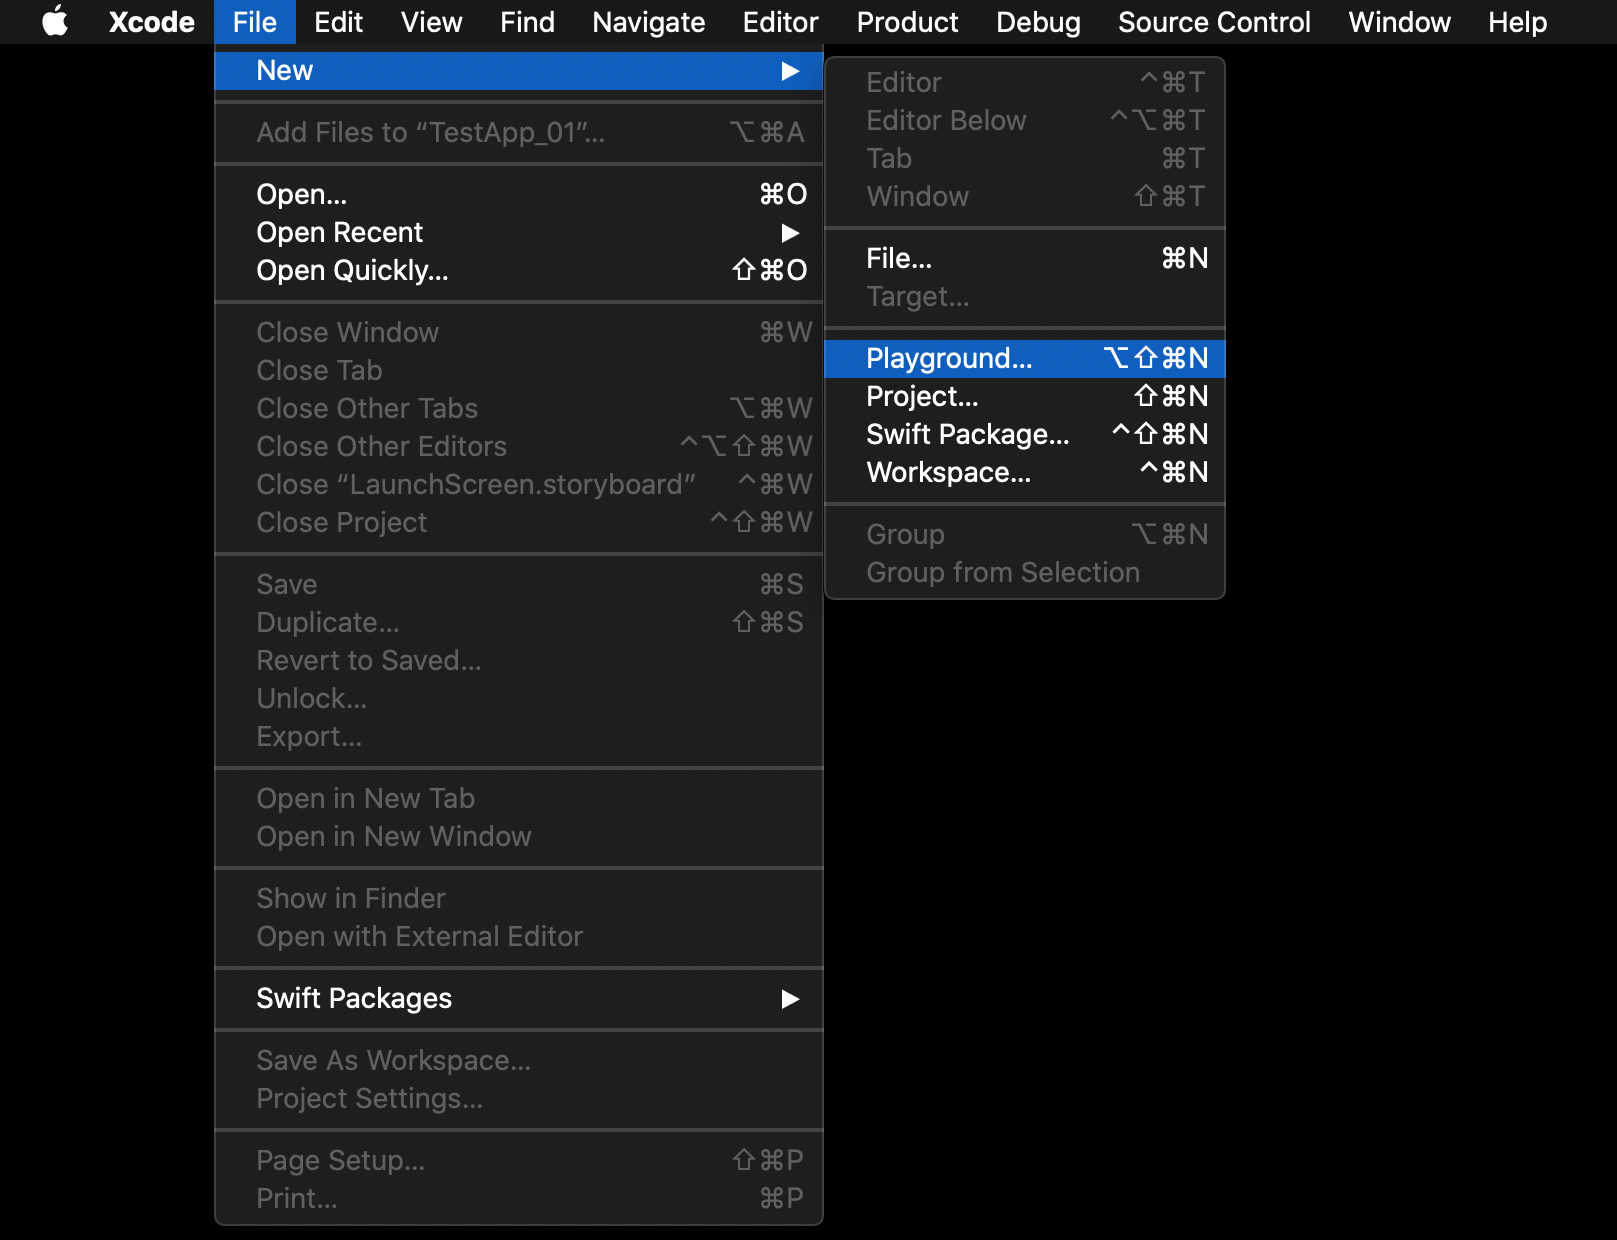Click the Duplicate... menu item
This screenshot has height=1240, width=1617.
click(519, 622)
